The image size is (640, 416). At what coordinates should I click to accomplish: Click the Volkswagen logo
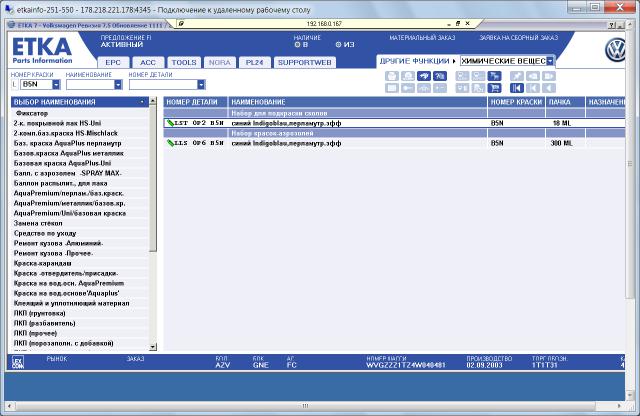[615, 50]
